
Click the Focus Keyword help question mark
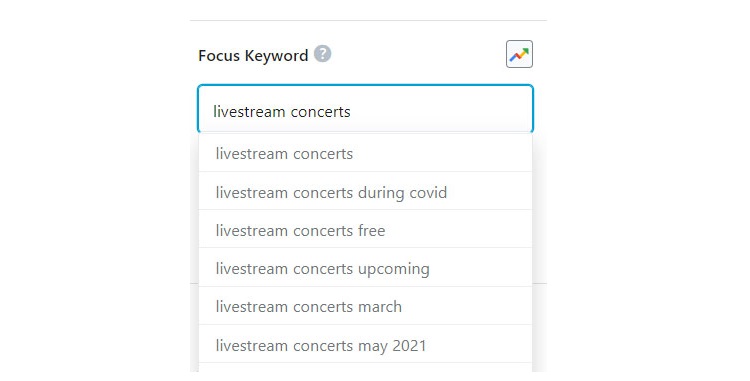(322, 54)
